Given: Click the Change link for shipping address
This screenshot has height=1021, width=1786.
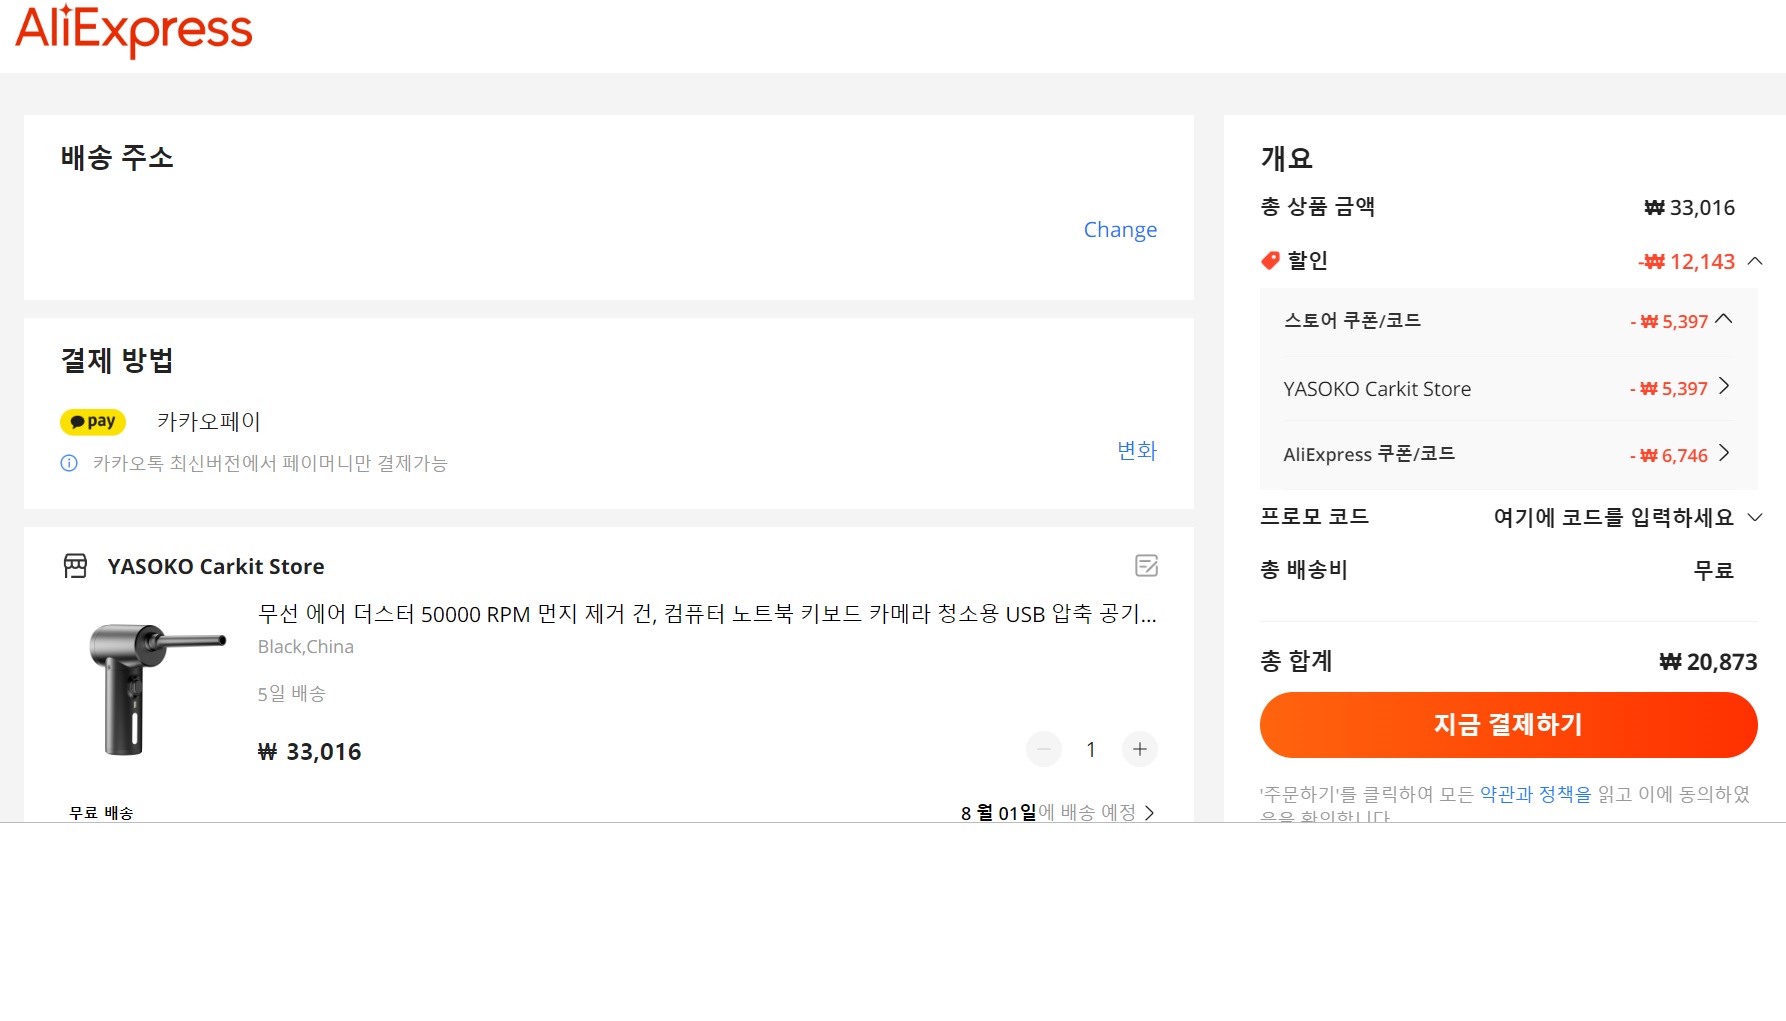Looking at the screenshot, I should (1120, 230).
